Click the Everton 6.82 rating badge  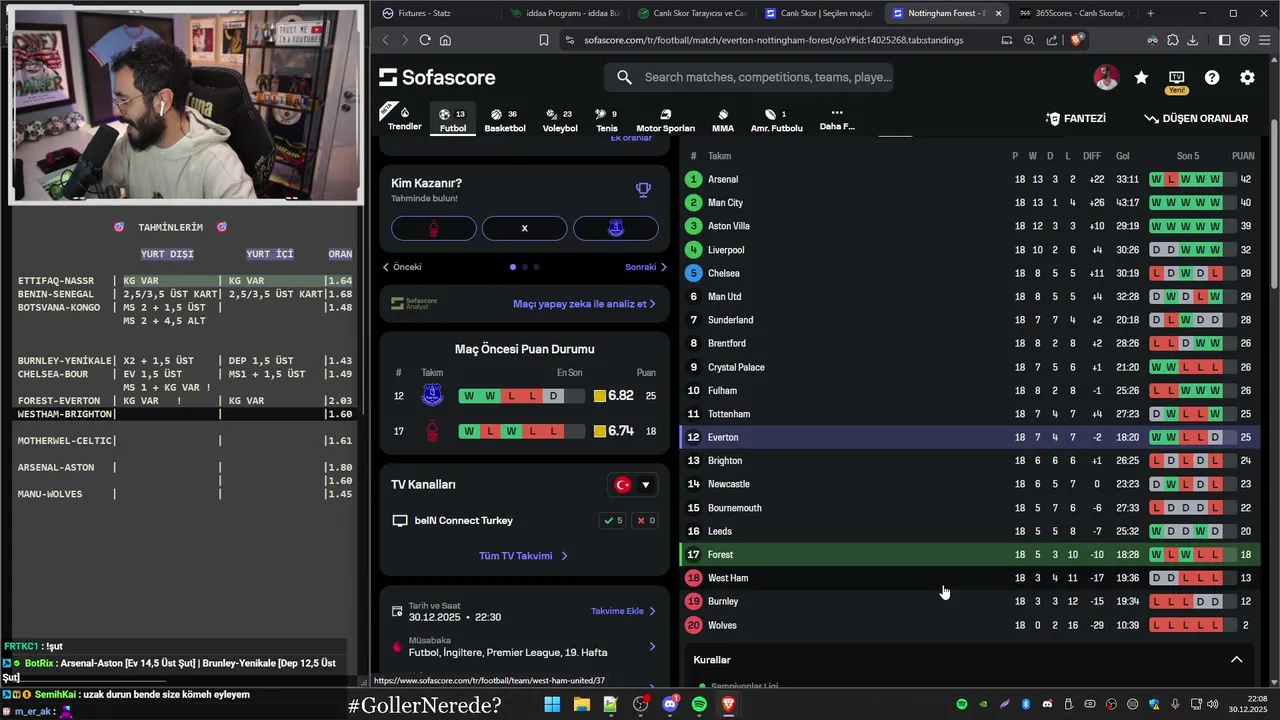point(614,396)
